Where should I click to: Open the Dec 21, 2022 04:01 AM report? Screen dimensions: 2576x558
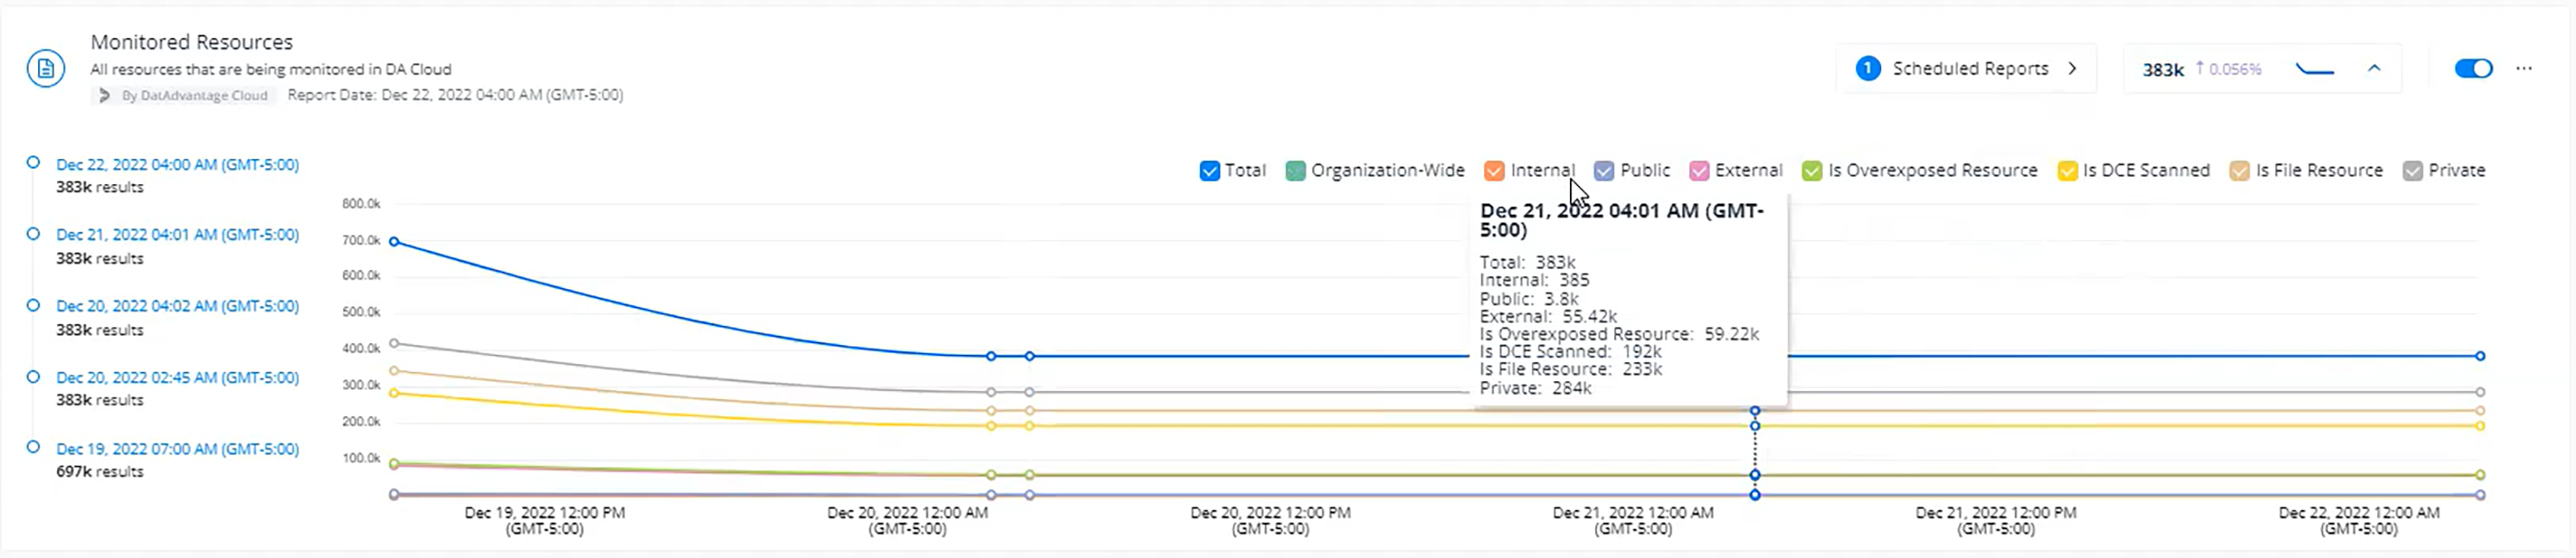click(x=177, y=235)
